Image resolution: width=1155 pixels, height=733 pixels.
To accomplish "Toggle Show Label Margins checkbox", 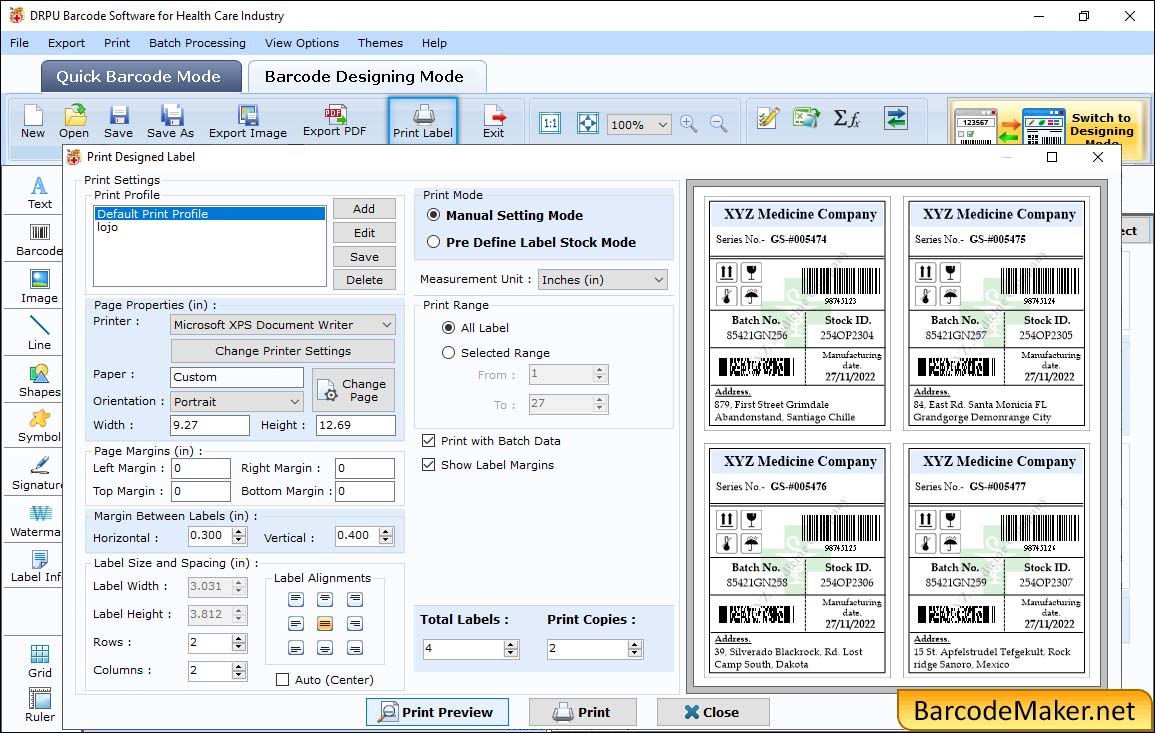I will coord(428,465).
